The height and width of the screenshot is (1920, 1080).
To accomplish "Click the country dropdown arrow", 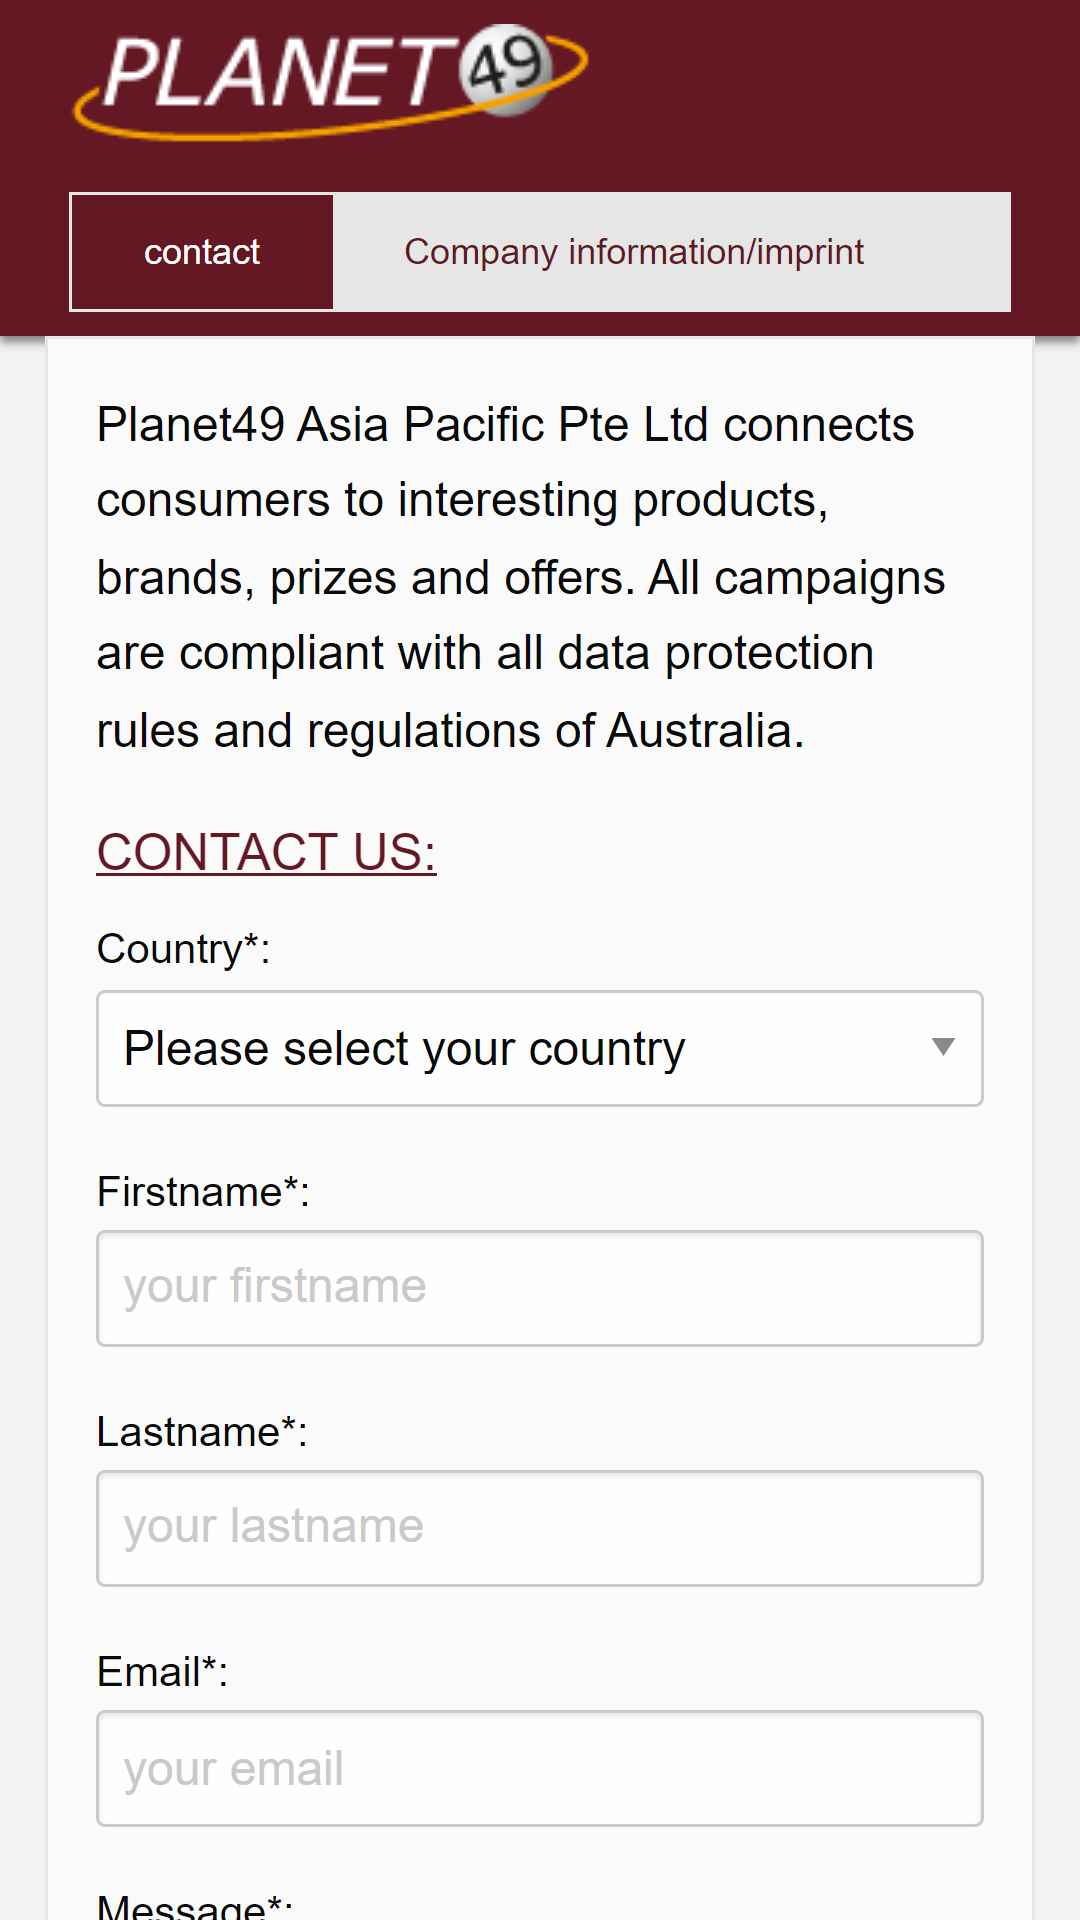I will click(942, 1047).
